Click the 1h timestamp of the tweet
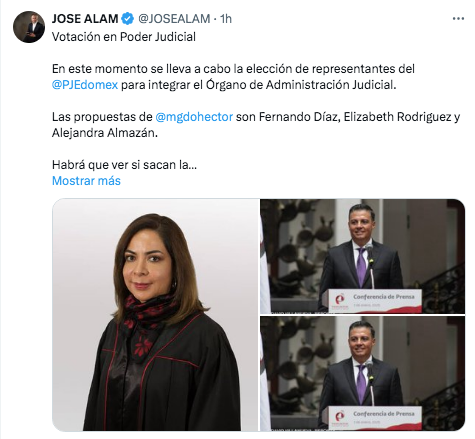Screen dimensions: 475x439 click(226, 19)
